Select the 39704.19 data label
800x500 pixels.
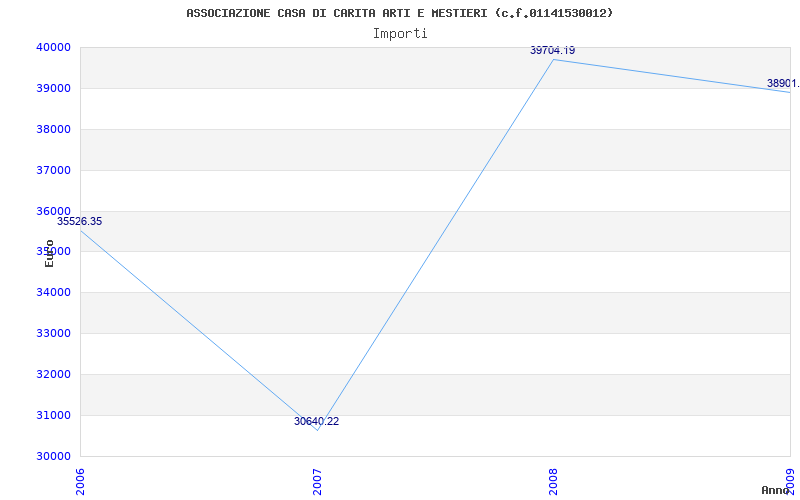click(x=553, y=51)
